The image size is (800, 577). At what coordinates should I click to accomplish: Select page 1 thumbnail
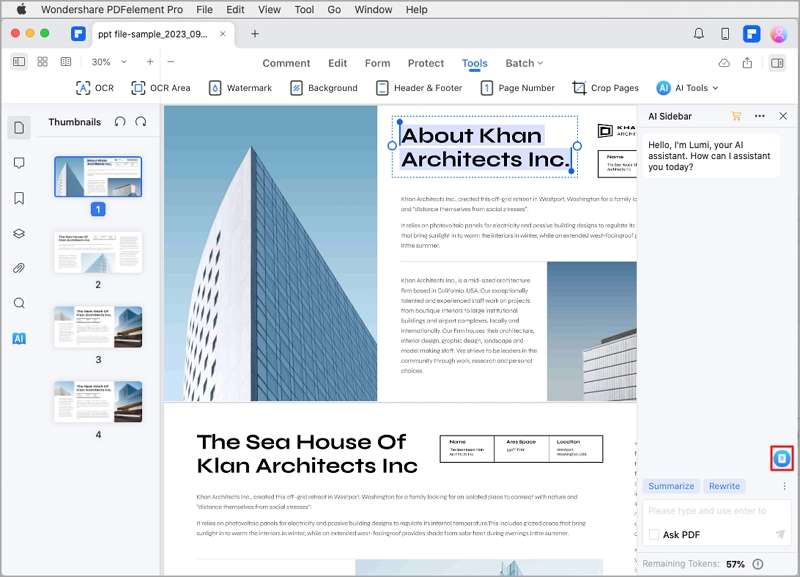(98, 177)
